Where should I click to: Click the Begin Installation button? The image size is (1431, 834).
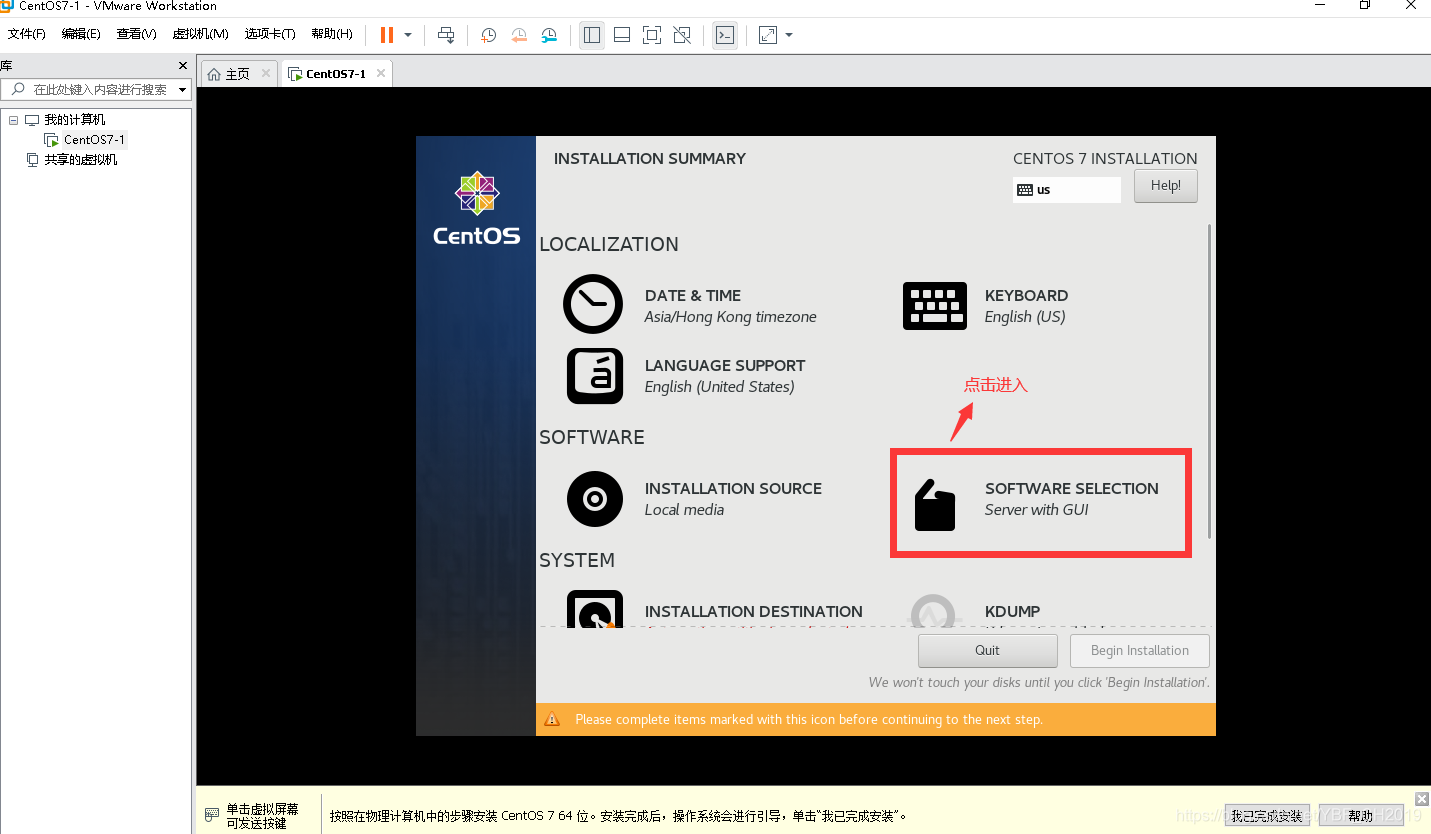point(1139,651)
